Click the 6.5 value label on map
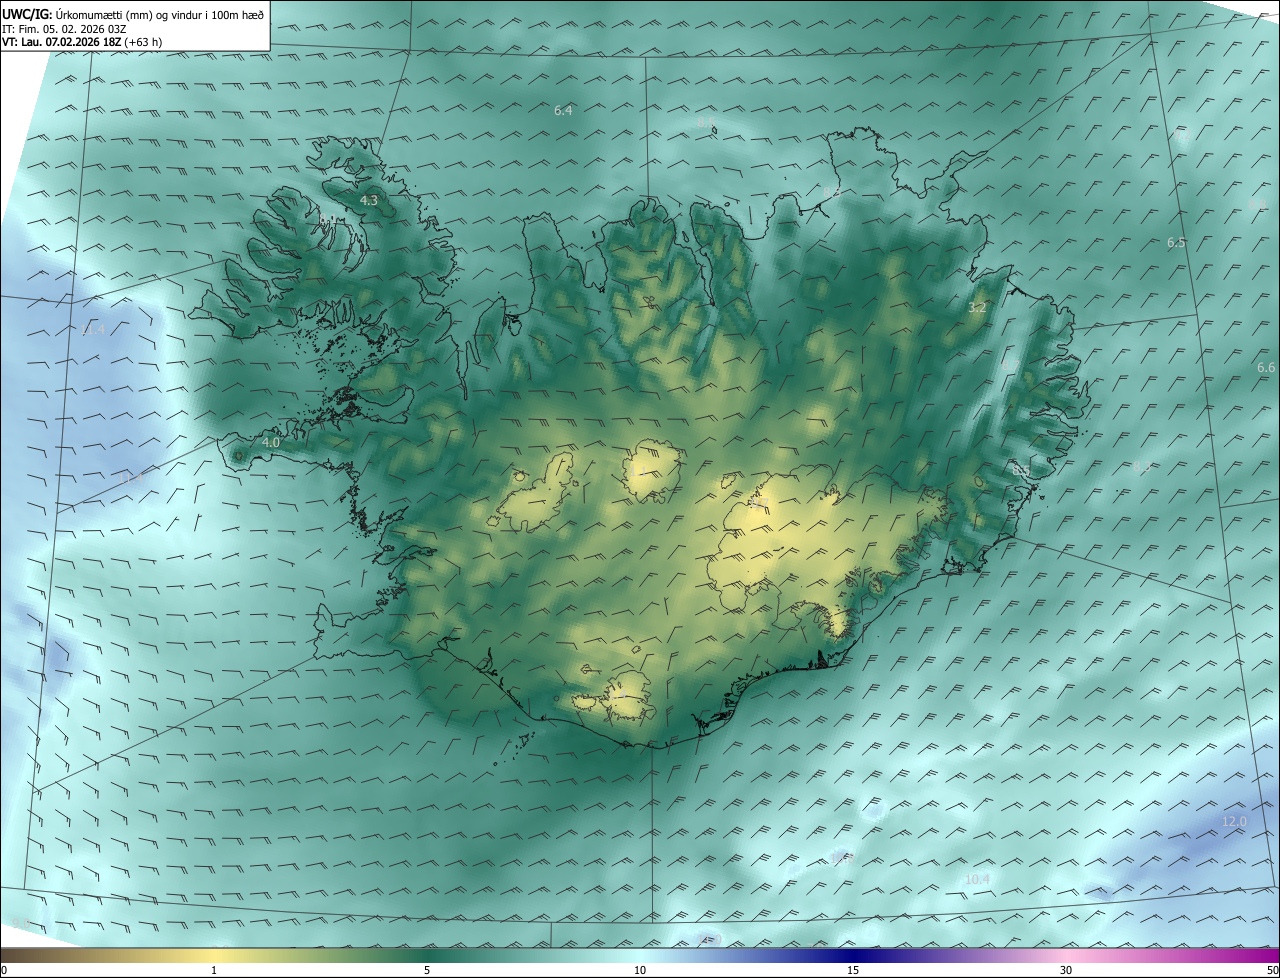The height and width of the screenshot is (978, 1280). pos(1176,243)
